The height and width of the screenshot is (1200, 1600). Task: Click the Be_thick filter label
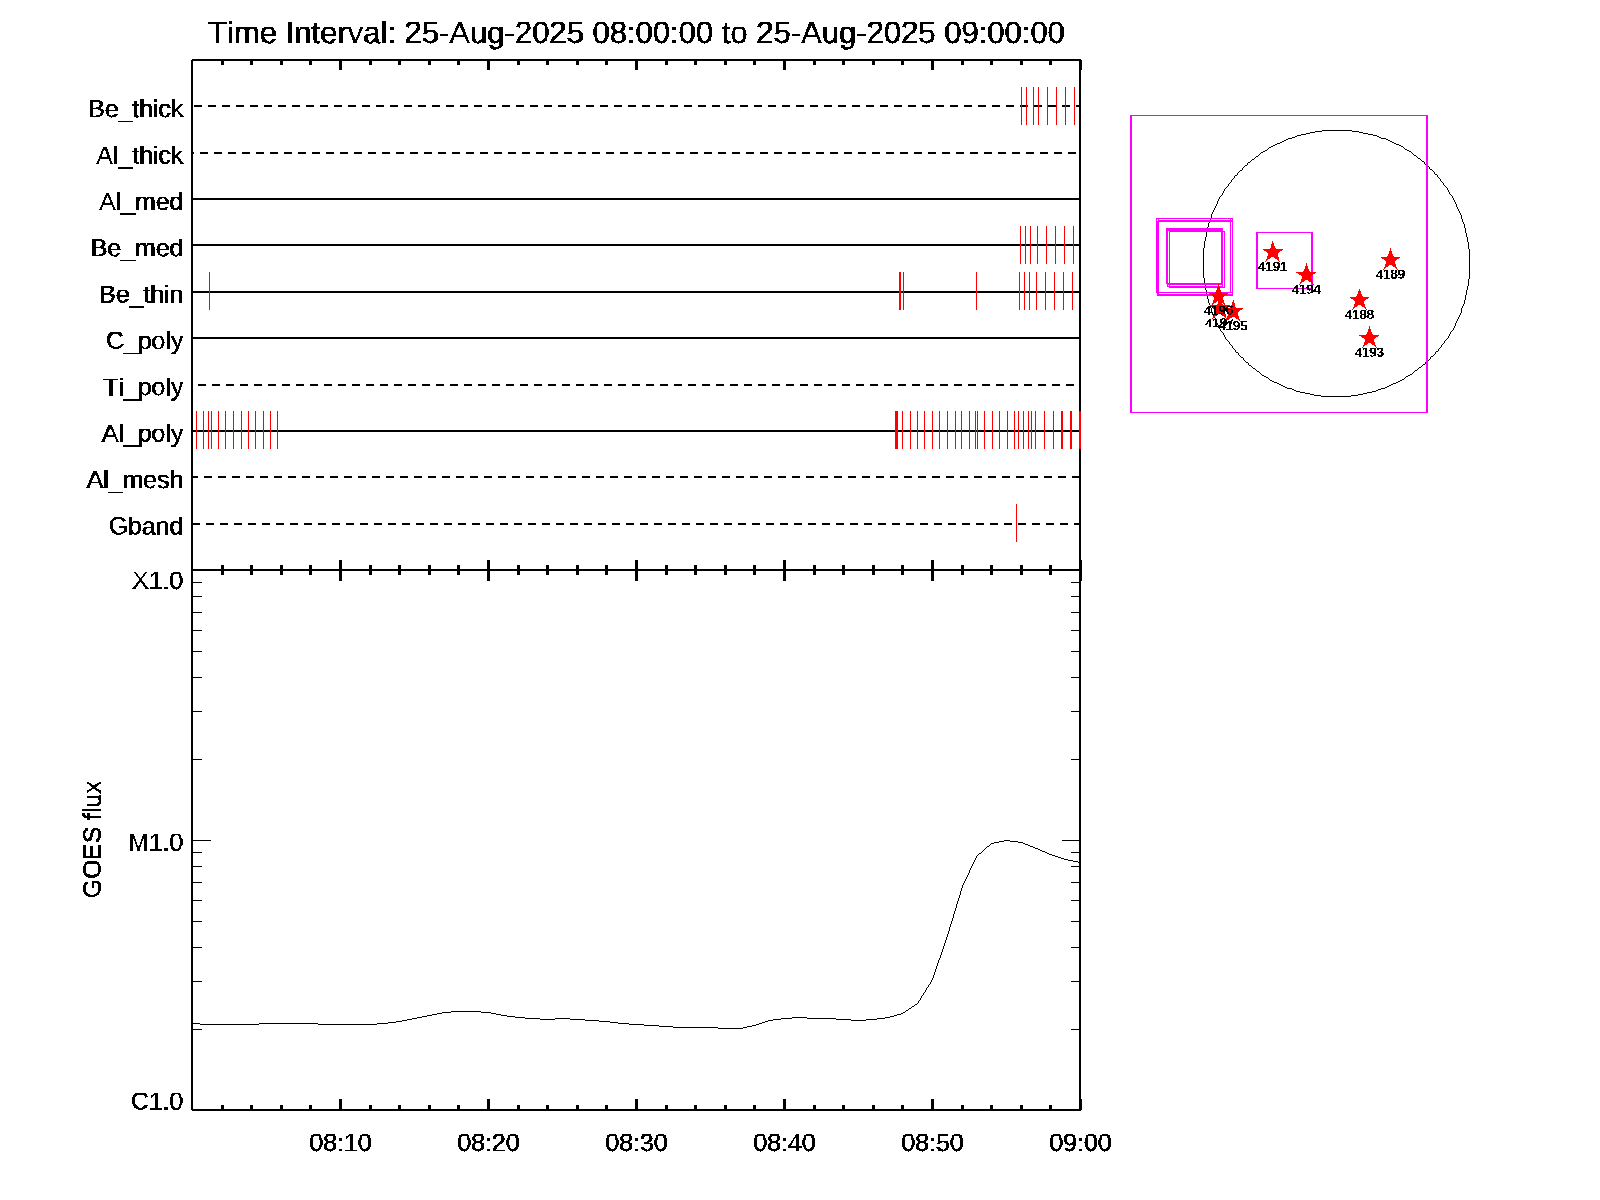tap(136, 109)
